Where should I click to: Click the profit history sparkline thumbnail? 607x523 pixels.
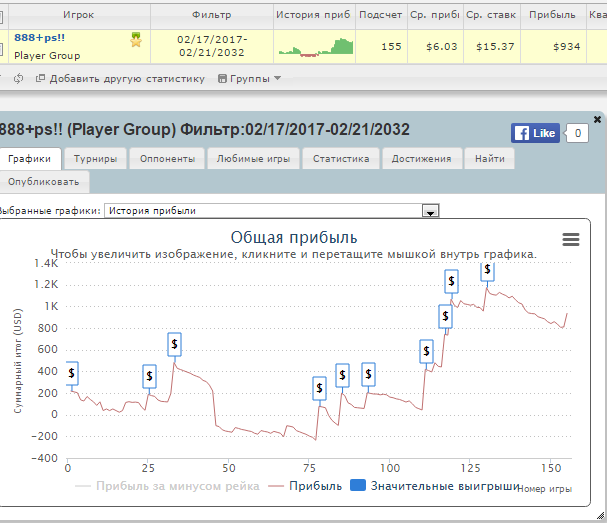tap(316, 47)
